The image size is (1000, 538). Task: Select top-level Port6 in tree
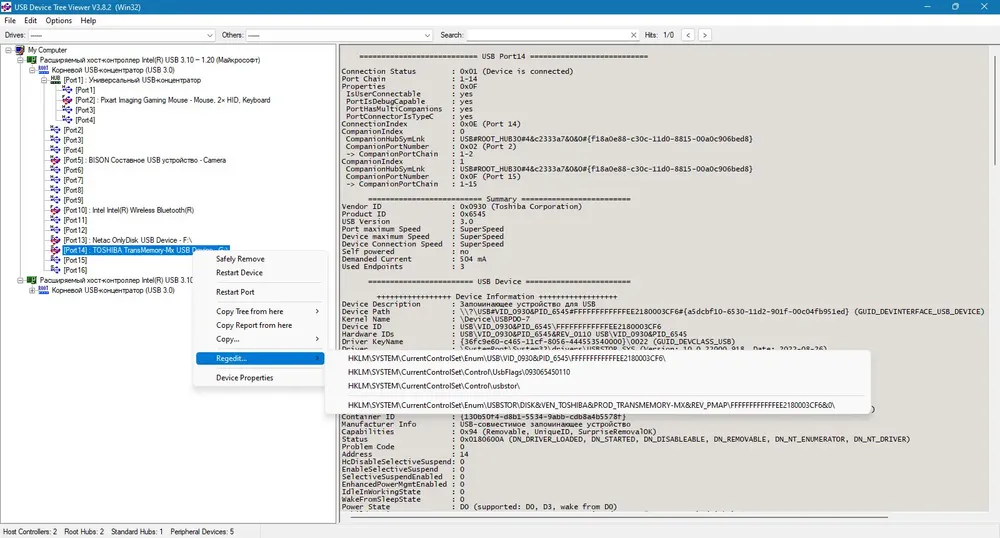tap(73, 170)
